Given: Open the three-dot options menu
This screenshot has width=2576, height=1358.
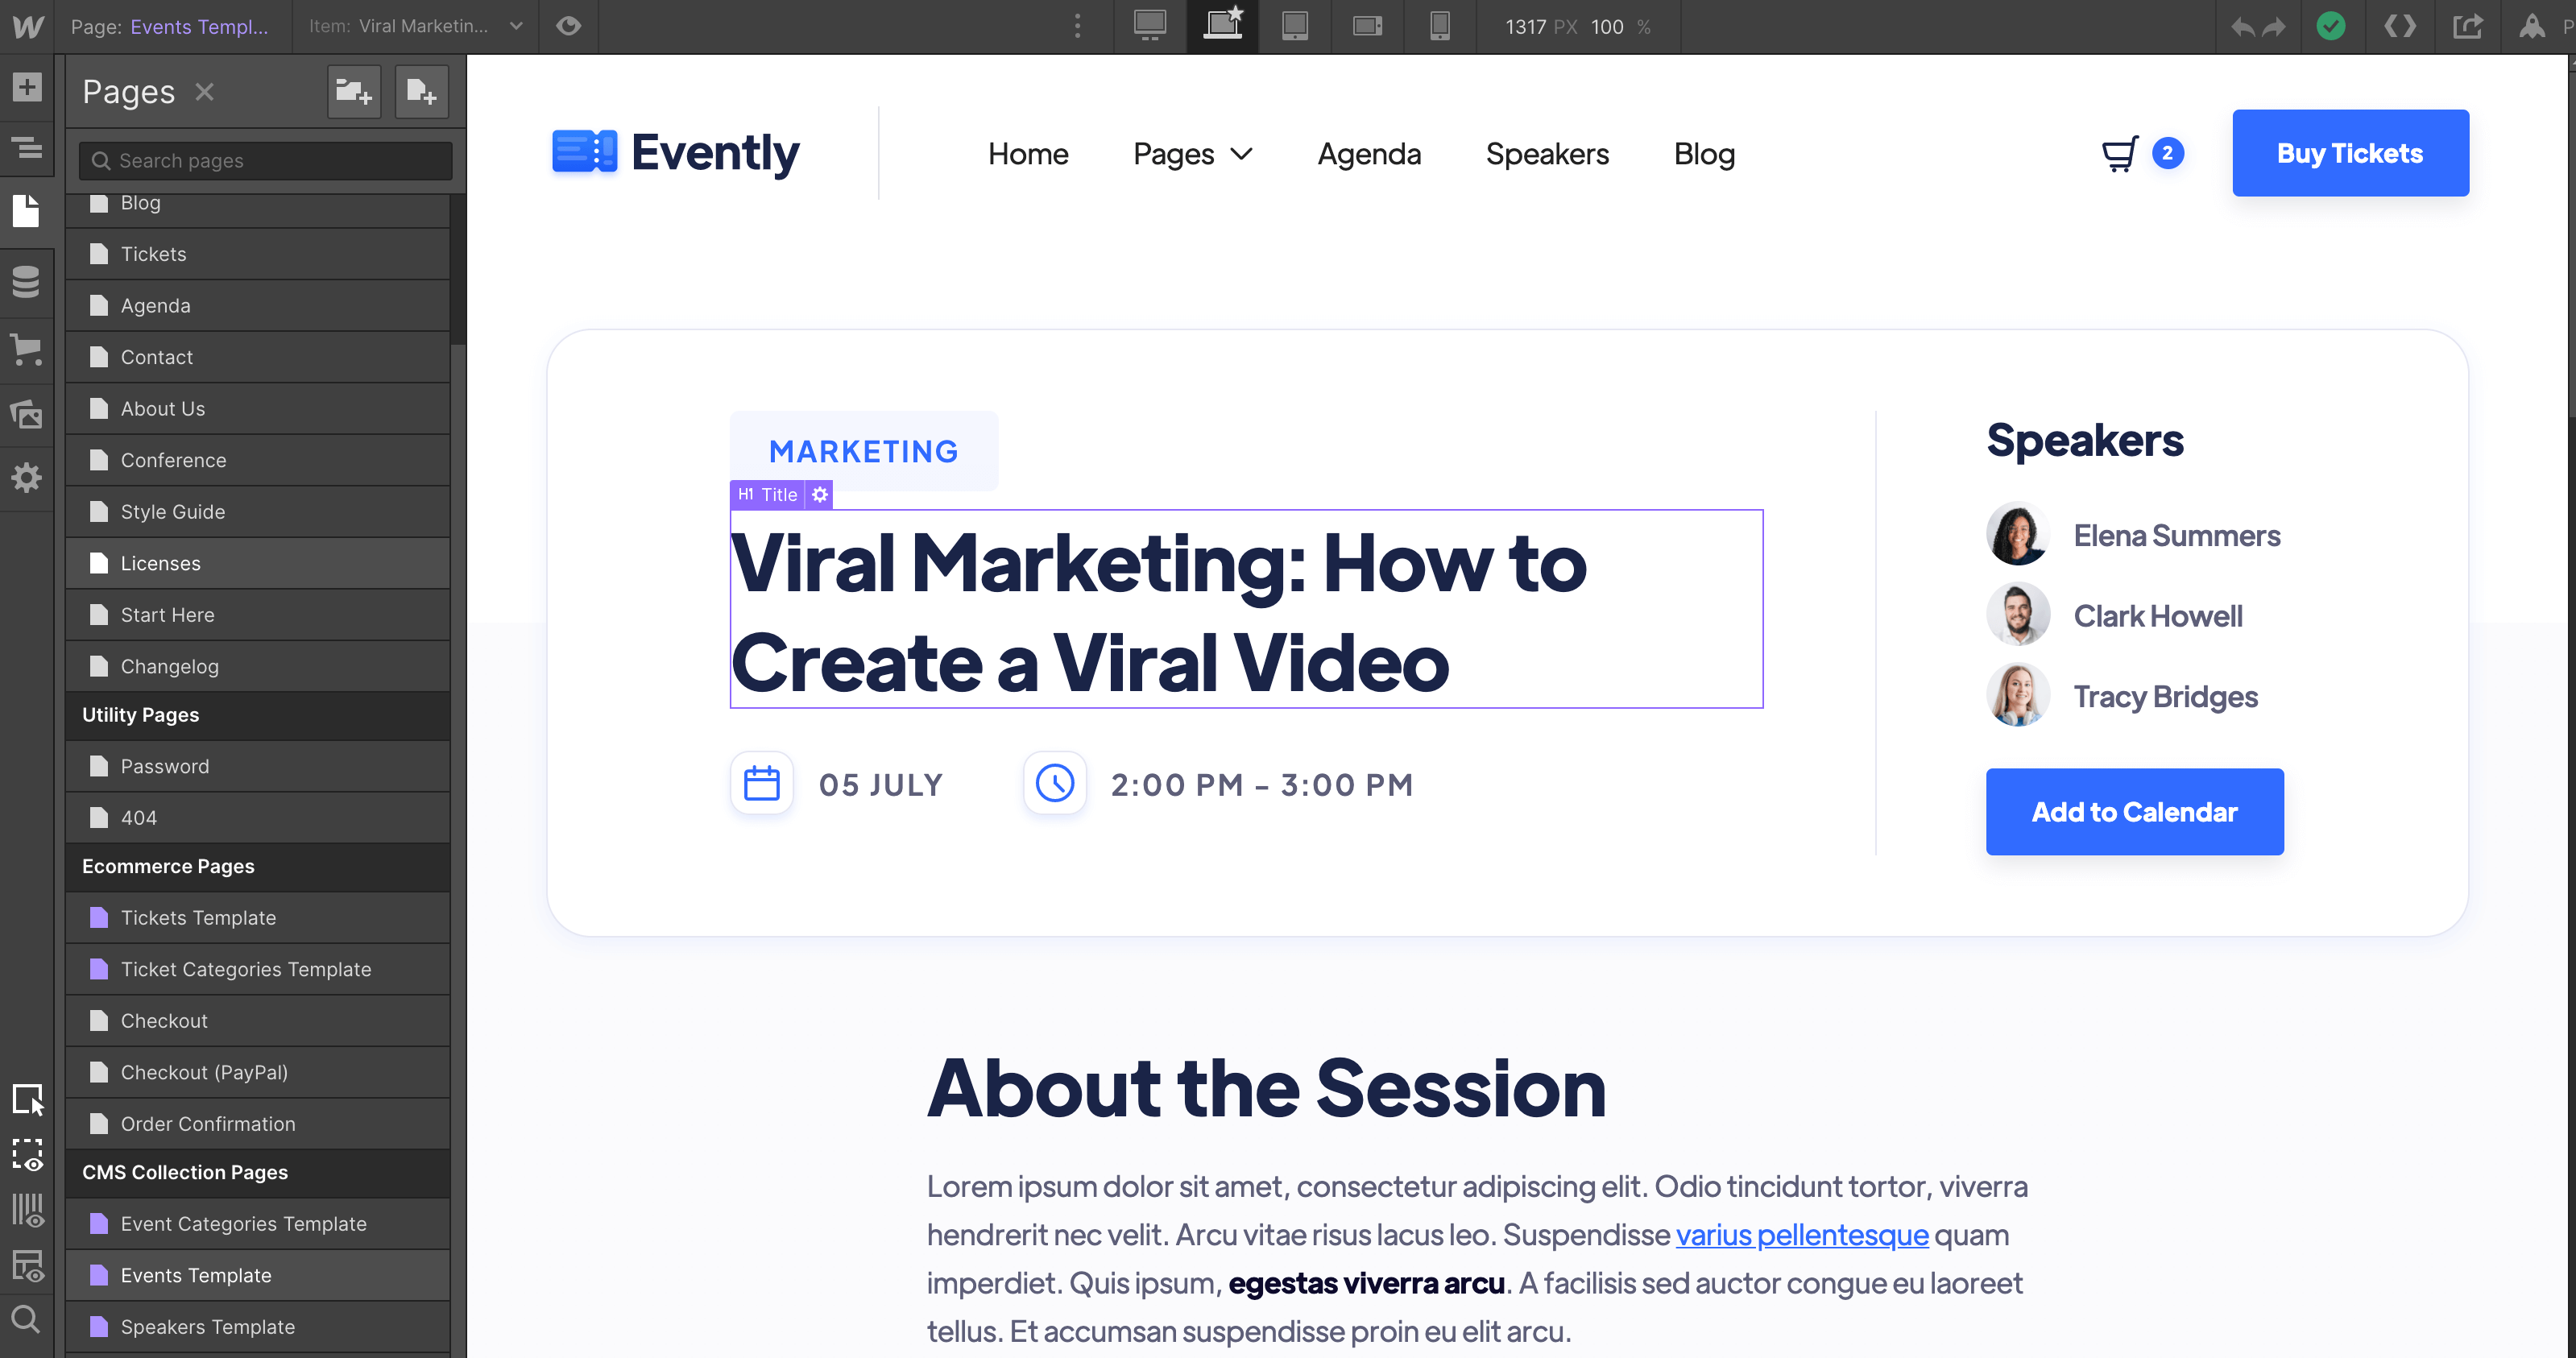Looking at the screenshot, I should click(1077, 26).
